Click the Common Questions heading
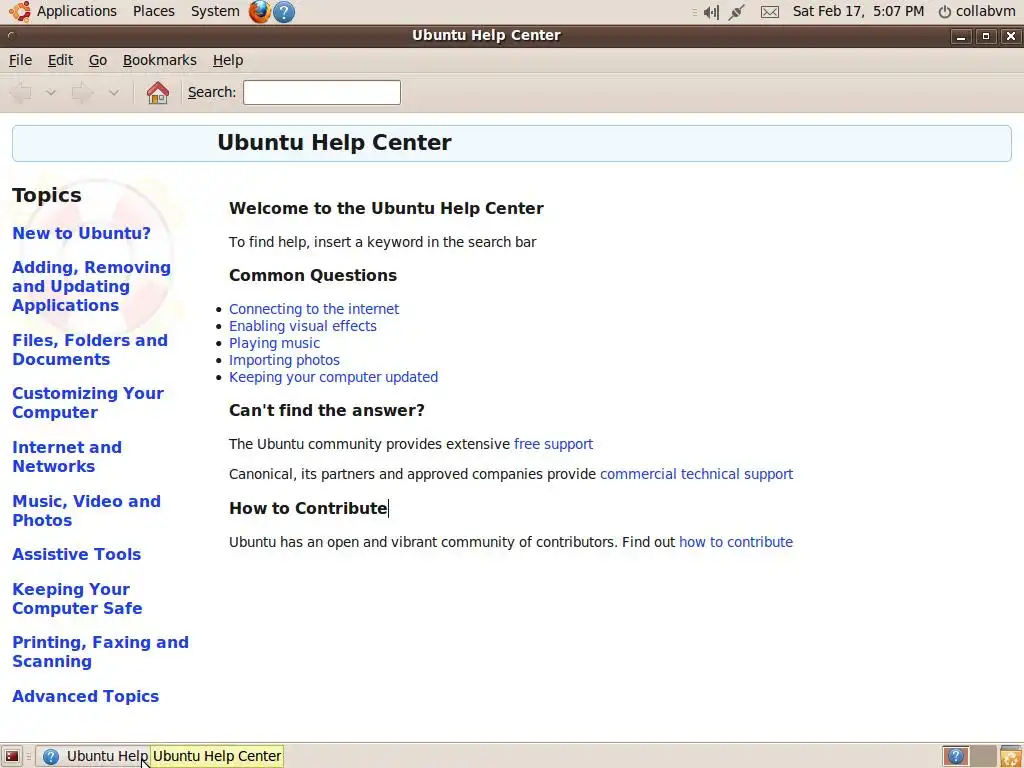 coord(313,275)
